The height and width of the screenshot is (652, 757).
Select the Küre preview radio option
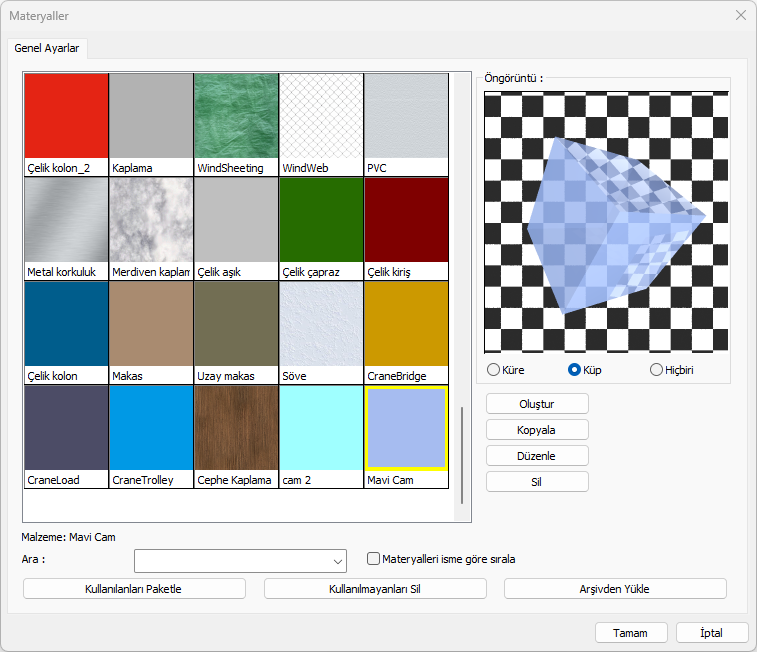click(x=493, y=370)
